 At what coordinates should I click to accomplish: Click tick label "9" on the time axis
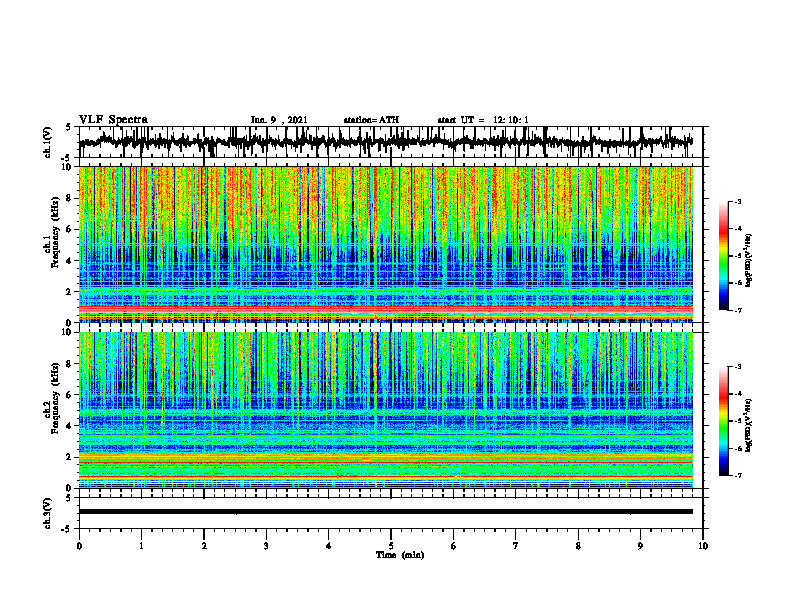coord(640,546)
